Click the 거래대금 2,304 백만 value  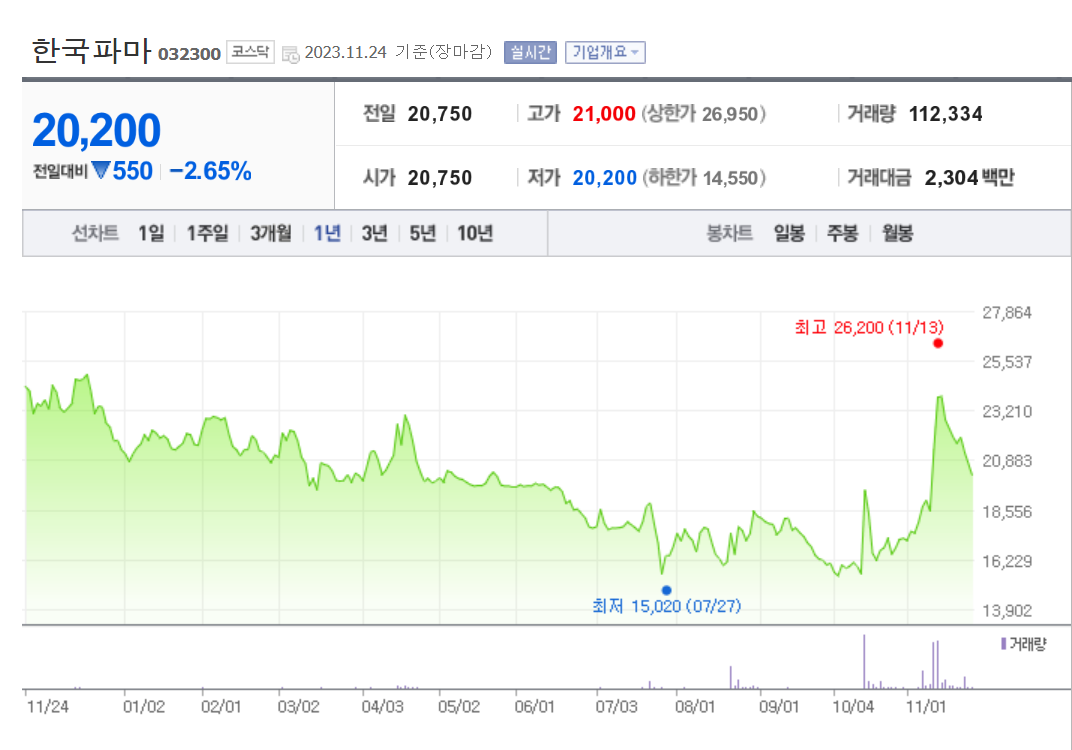tap(969, 178)
